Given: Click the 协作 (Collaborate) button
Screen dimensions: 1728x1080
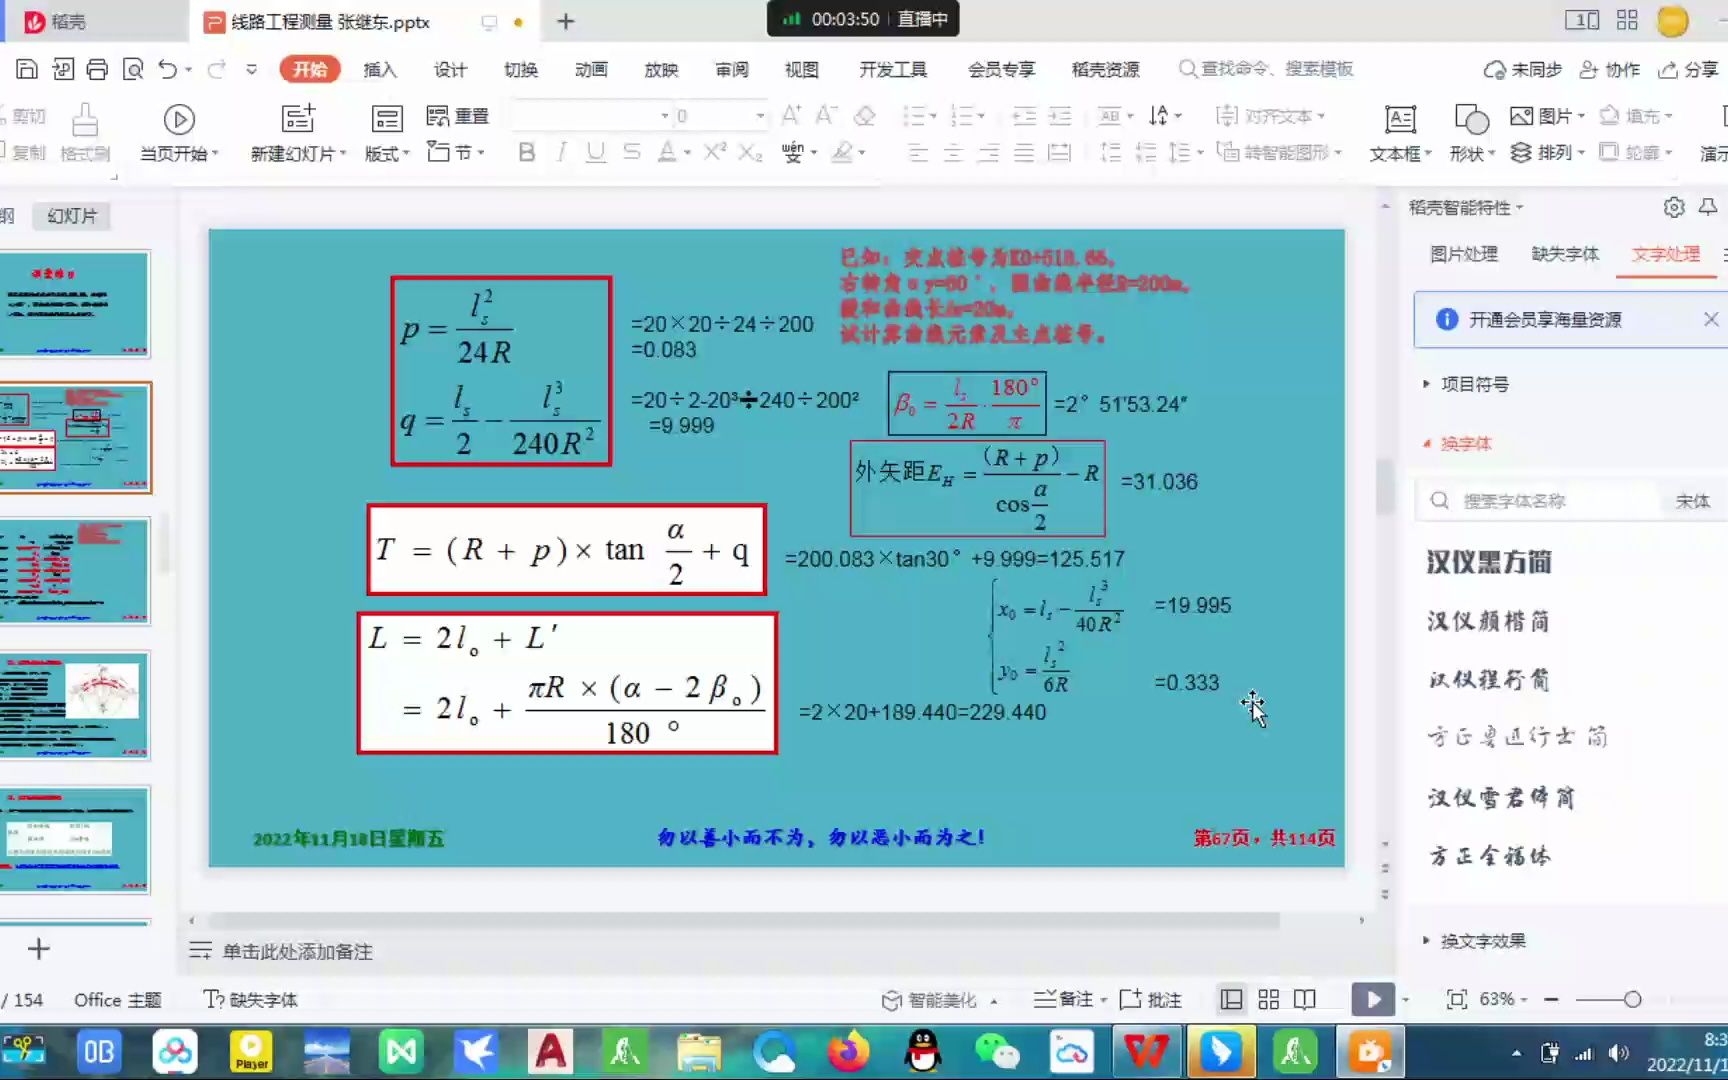Looking at the screenshot, I should coord(1610,69).
